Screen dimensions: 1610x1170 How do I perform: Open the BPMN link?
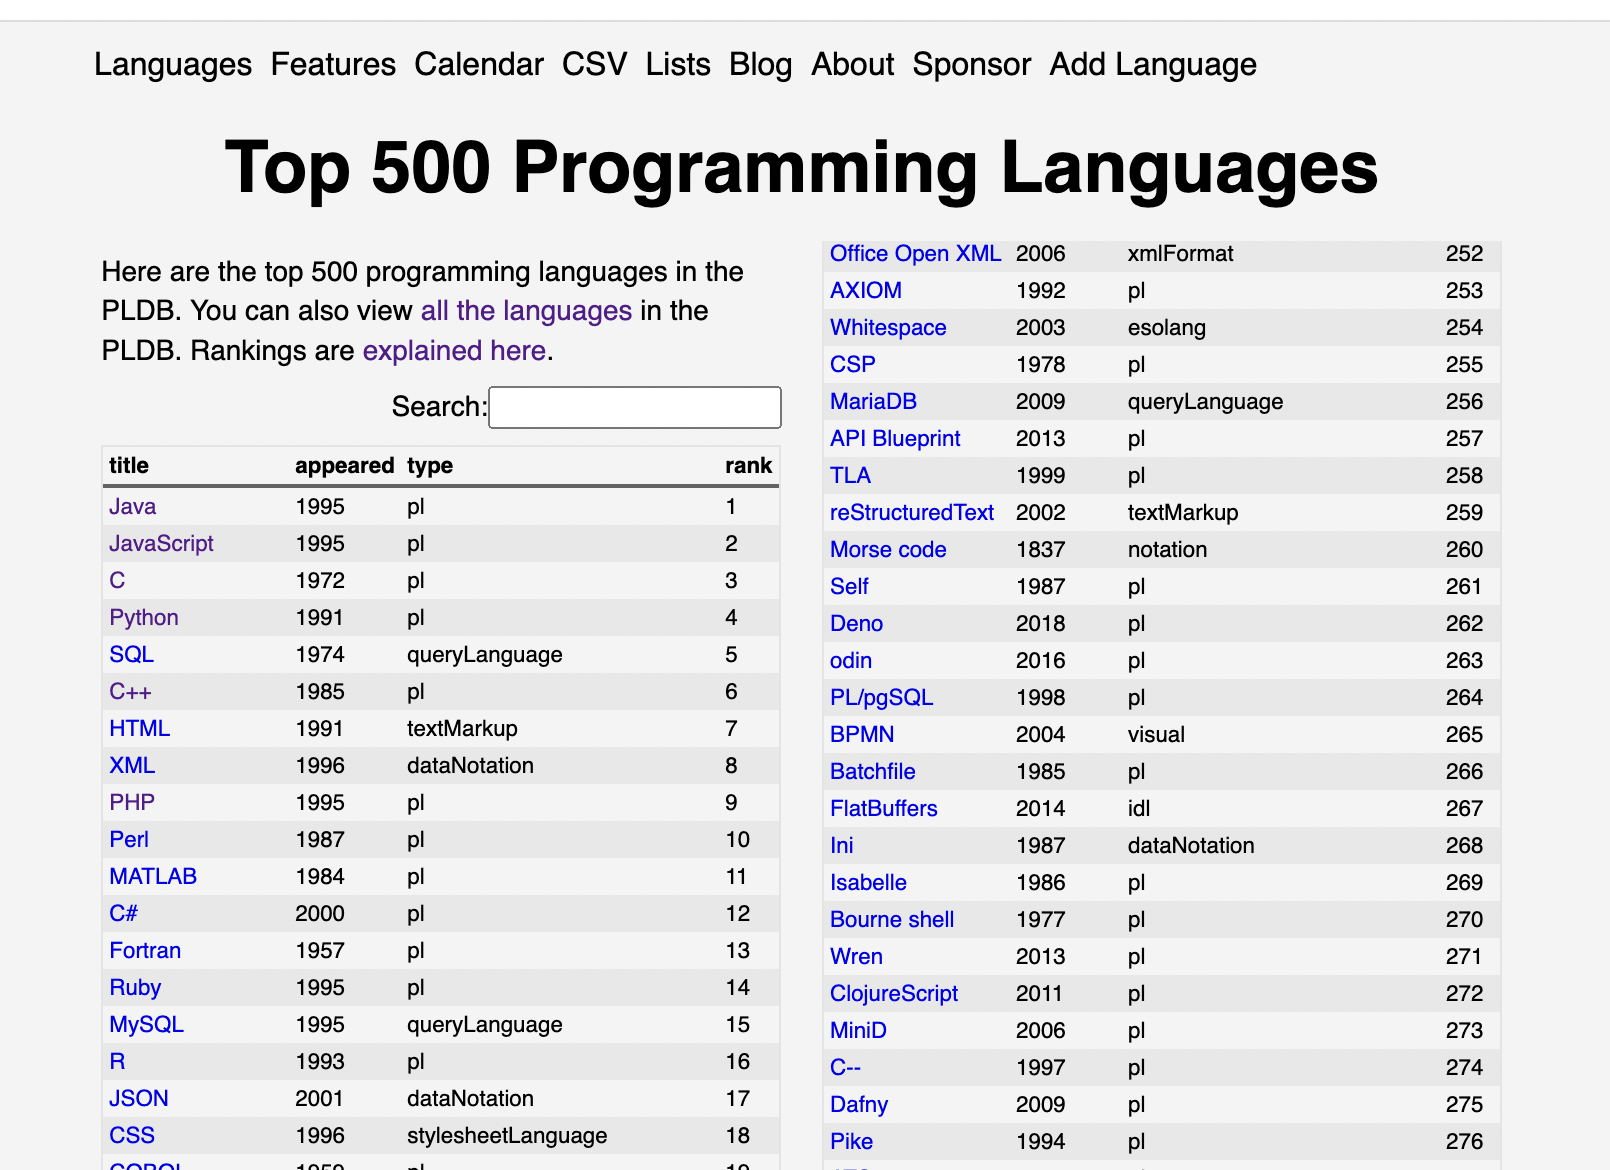(x=862, y=735)
